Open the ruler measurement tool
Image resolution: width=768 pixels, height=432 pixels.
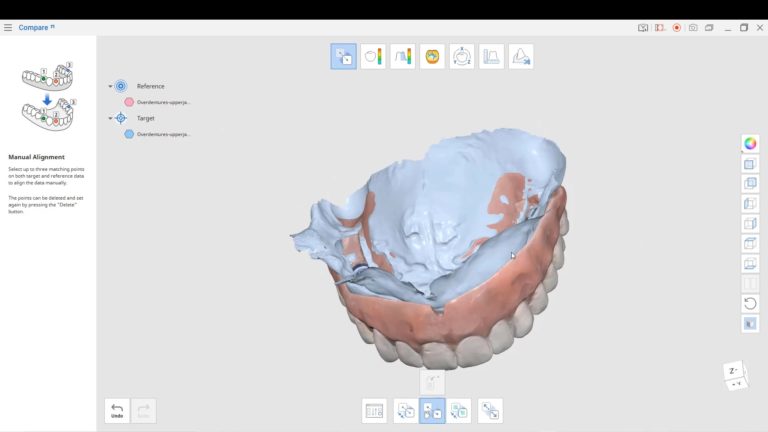491,56
